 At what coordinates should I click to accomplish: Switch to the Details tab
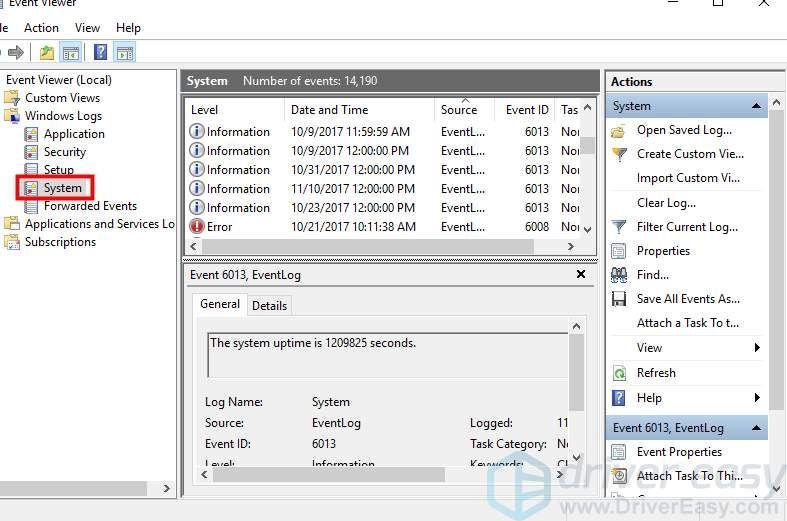(269, 306)
